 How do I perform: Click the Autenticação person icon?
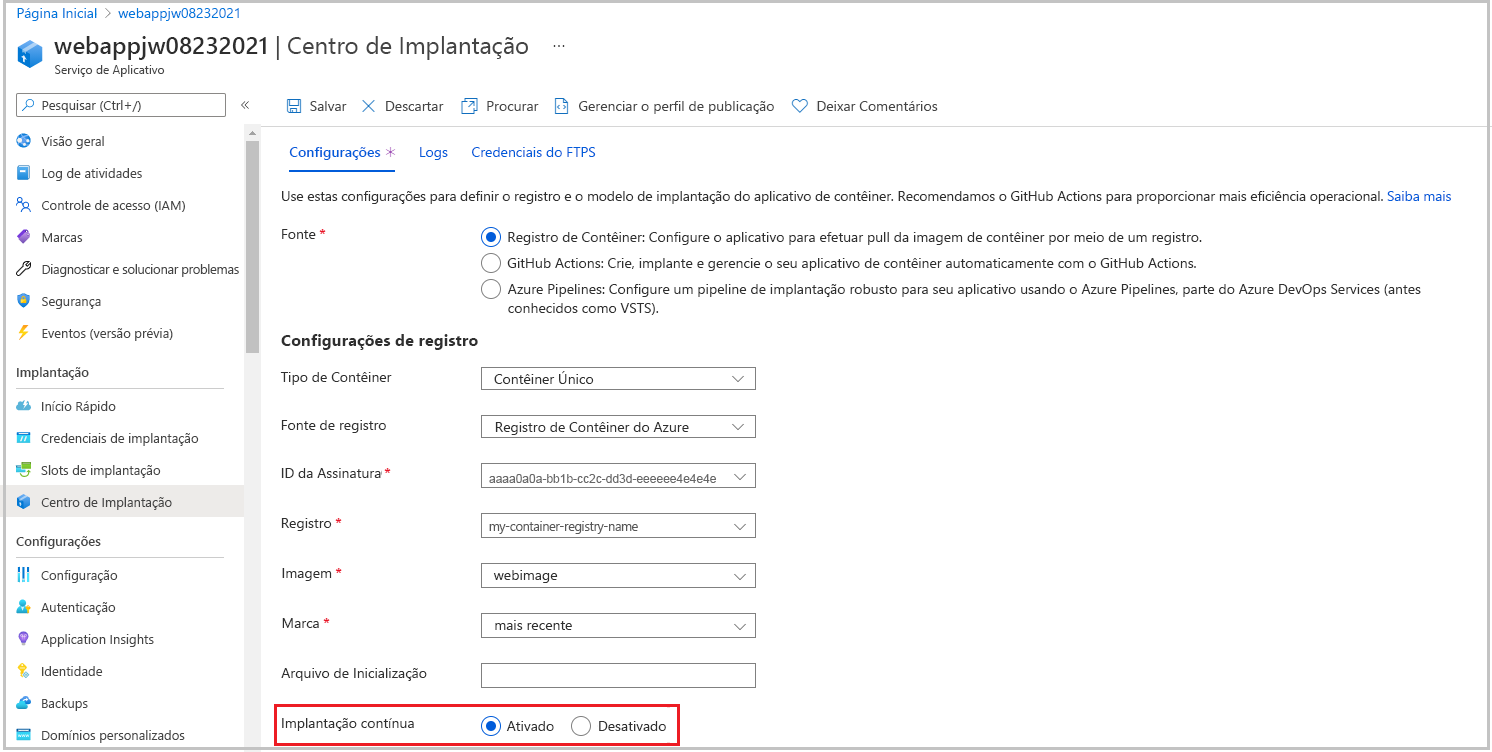24,607
